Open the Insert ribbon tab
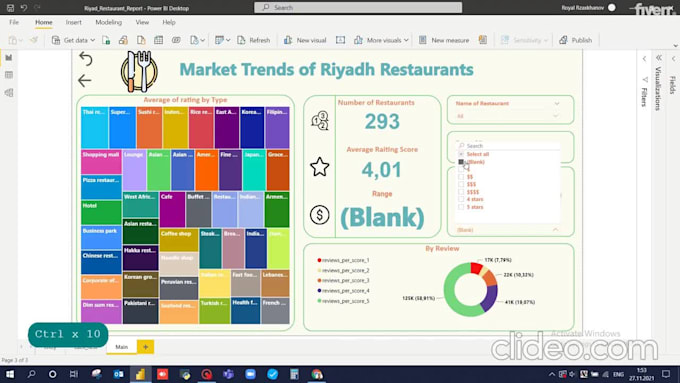The height and width of the screenshot is (383, 680). point(73,22)
